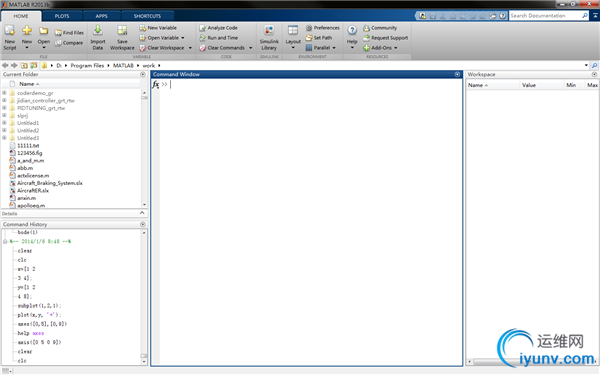This screenshot has height=375, width=600.
Task: Create a New Script
Action: tap(10, 38)
